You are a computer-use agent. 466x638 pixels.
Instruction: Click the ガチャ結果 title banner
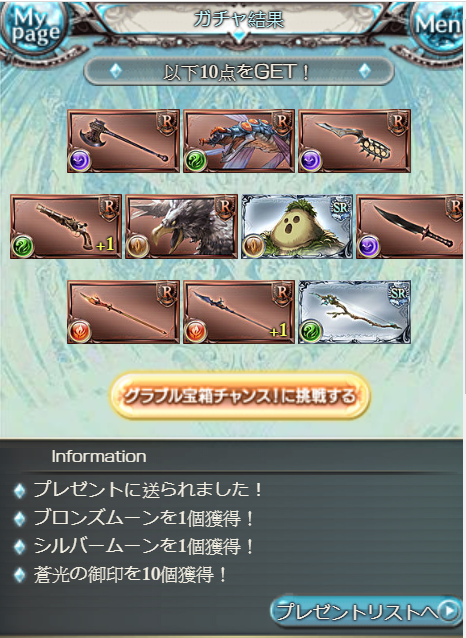pyautogui.click(x=239, y=20)
